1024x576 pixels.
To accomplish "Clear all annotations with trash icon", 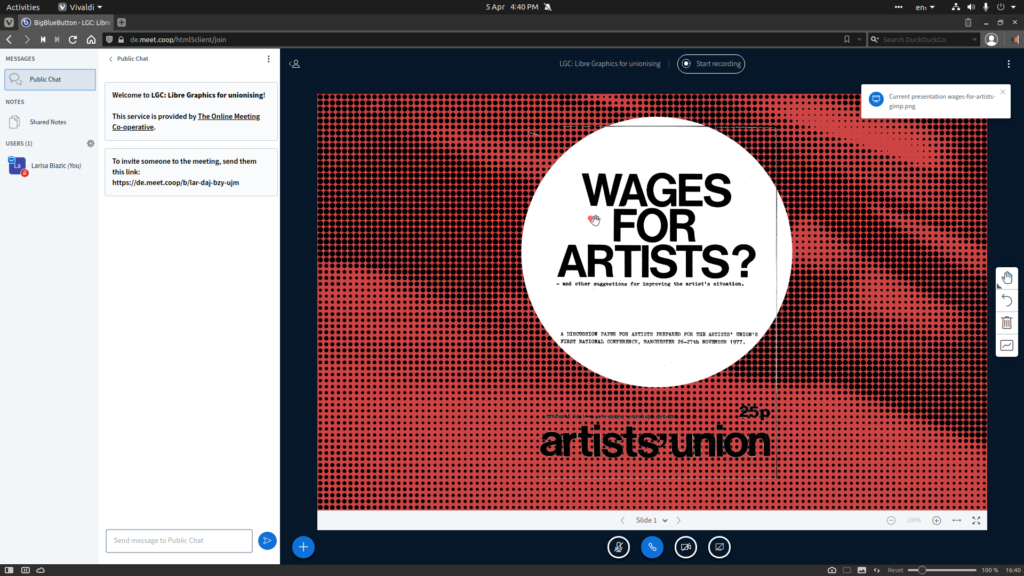I will pos(1007,323).
